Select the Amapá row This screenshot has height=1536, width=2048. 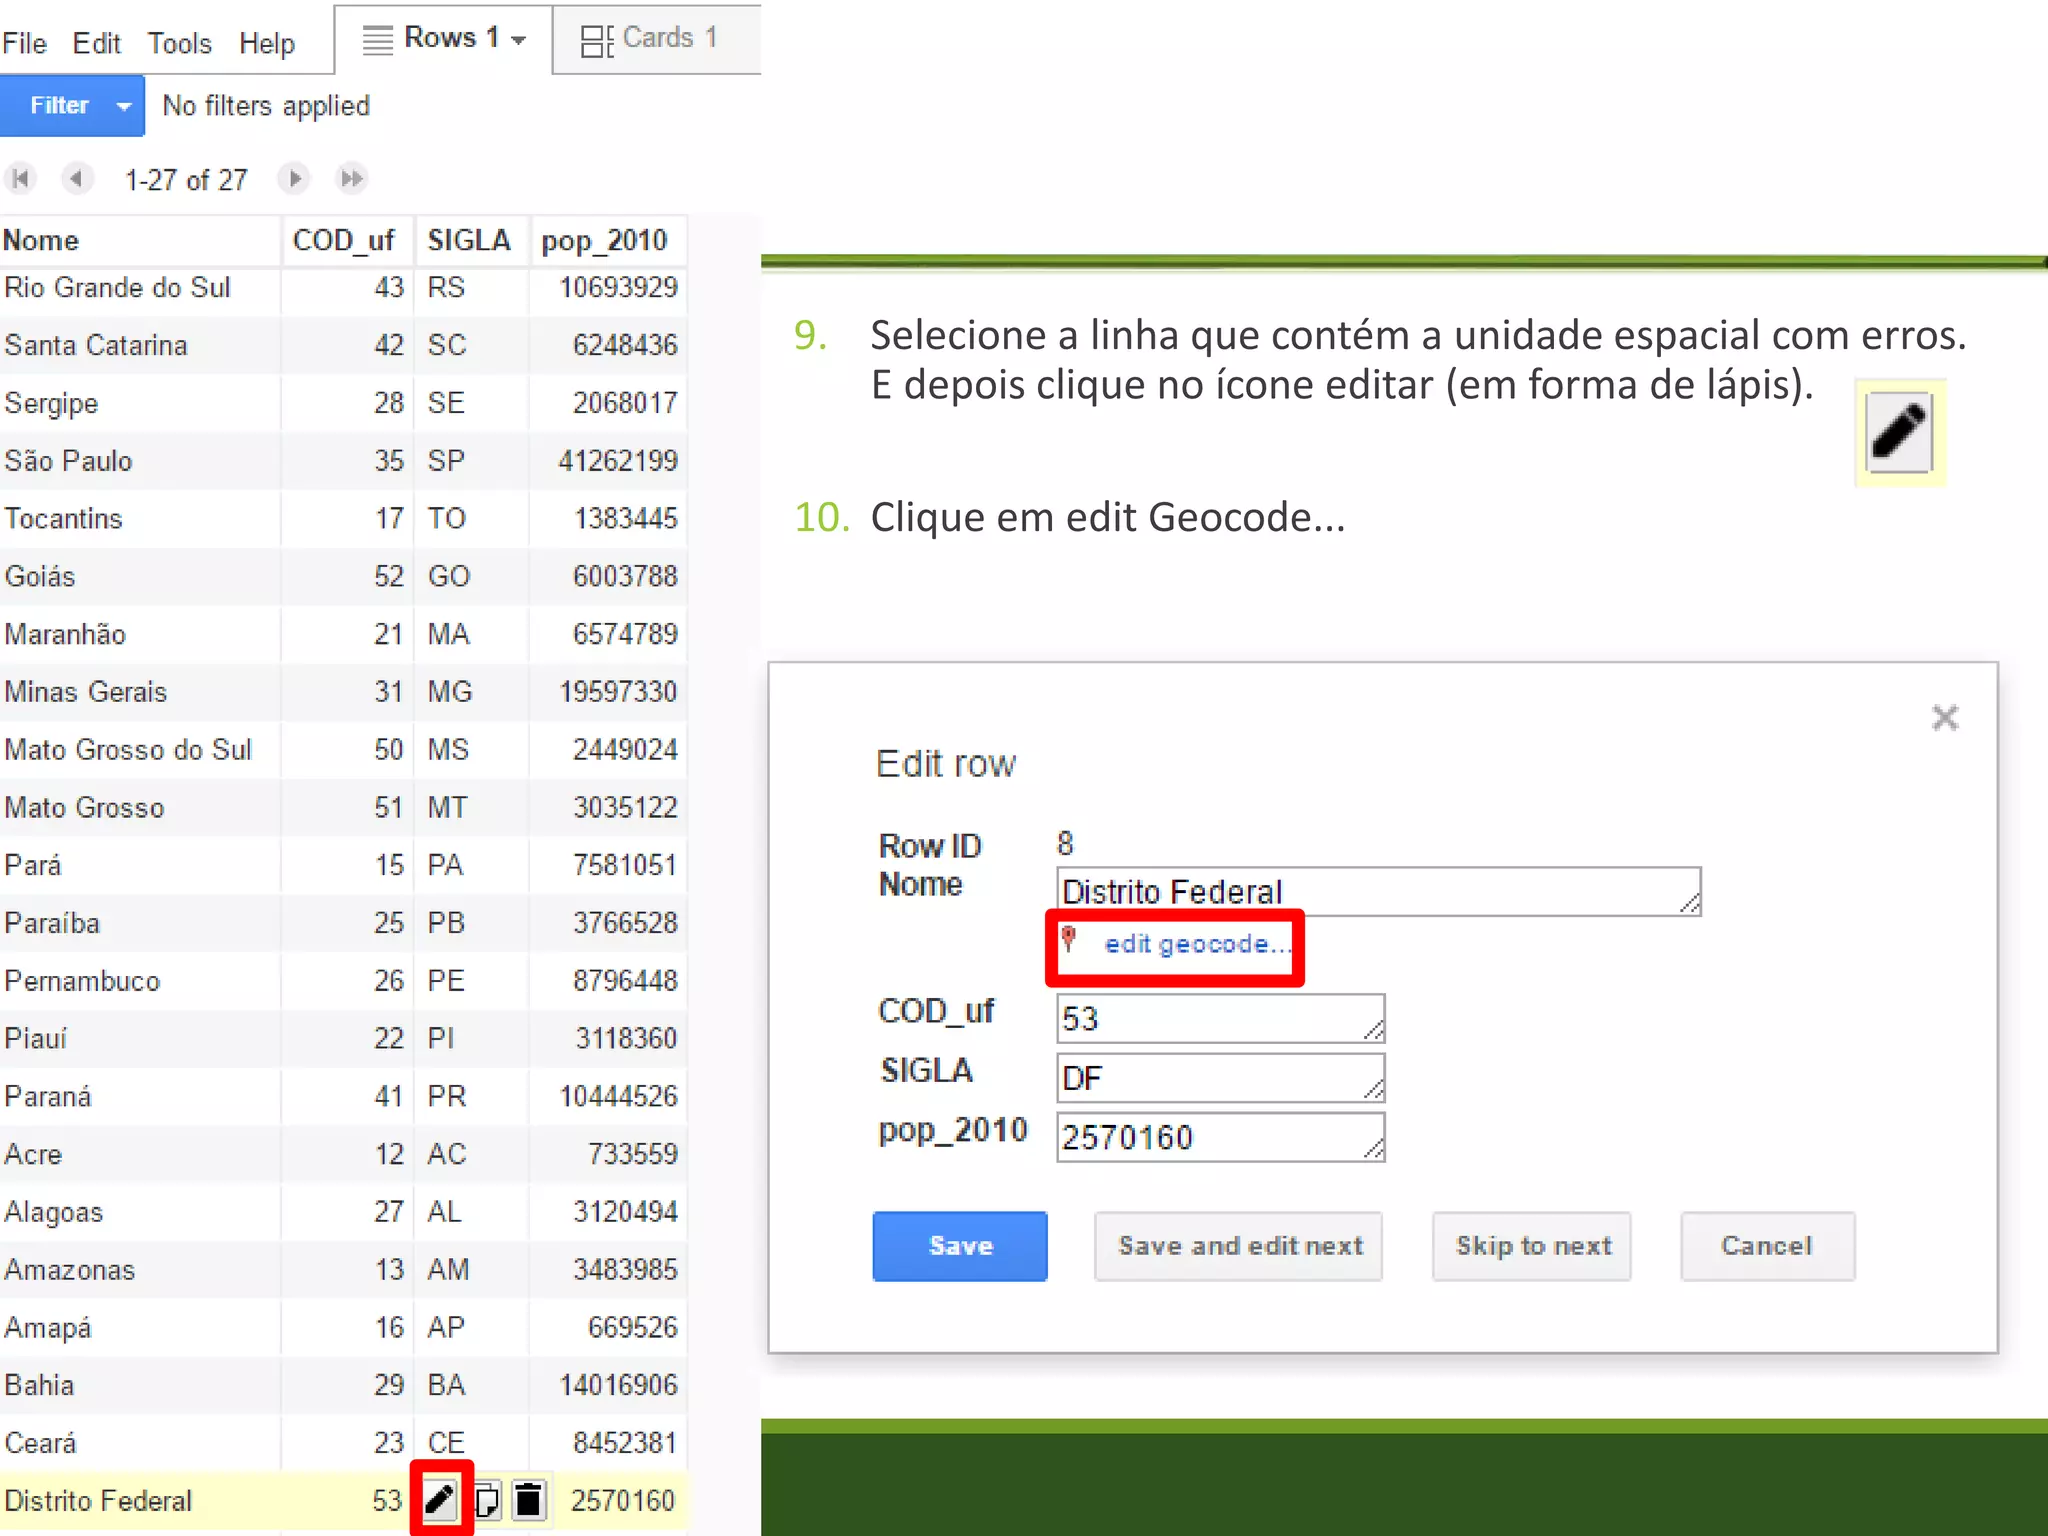[x=343, y=1328]
